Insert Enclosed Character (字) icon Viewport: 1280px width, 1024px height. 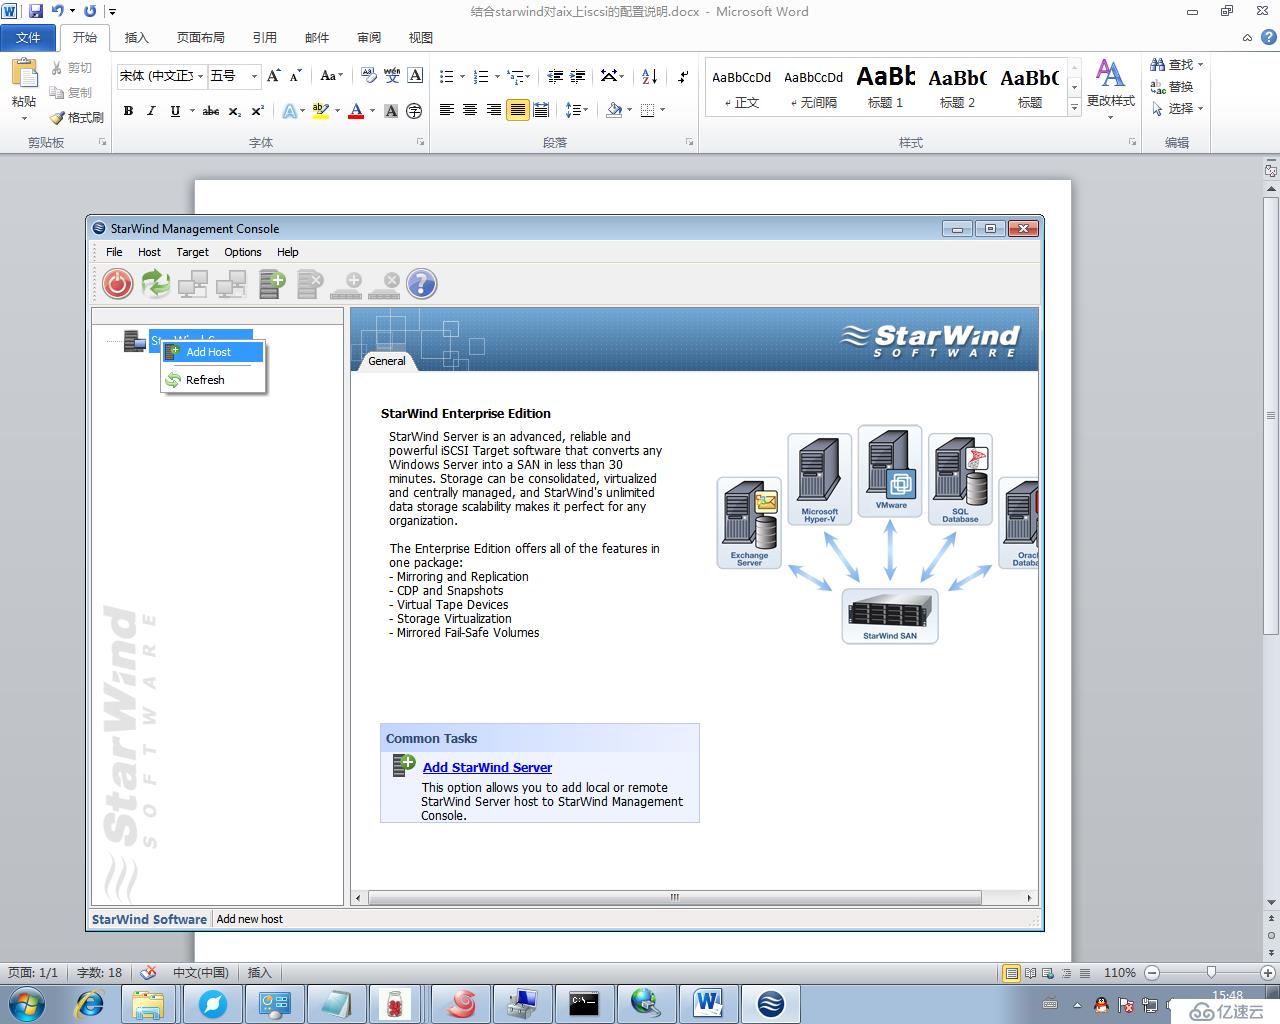click(x=414, y=111)
